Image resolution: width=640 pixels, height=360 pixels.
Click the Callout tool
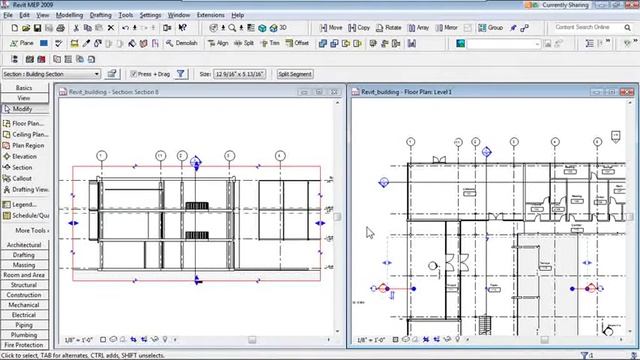17,178
